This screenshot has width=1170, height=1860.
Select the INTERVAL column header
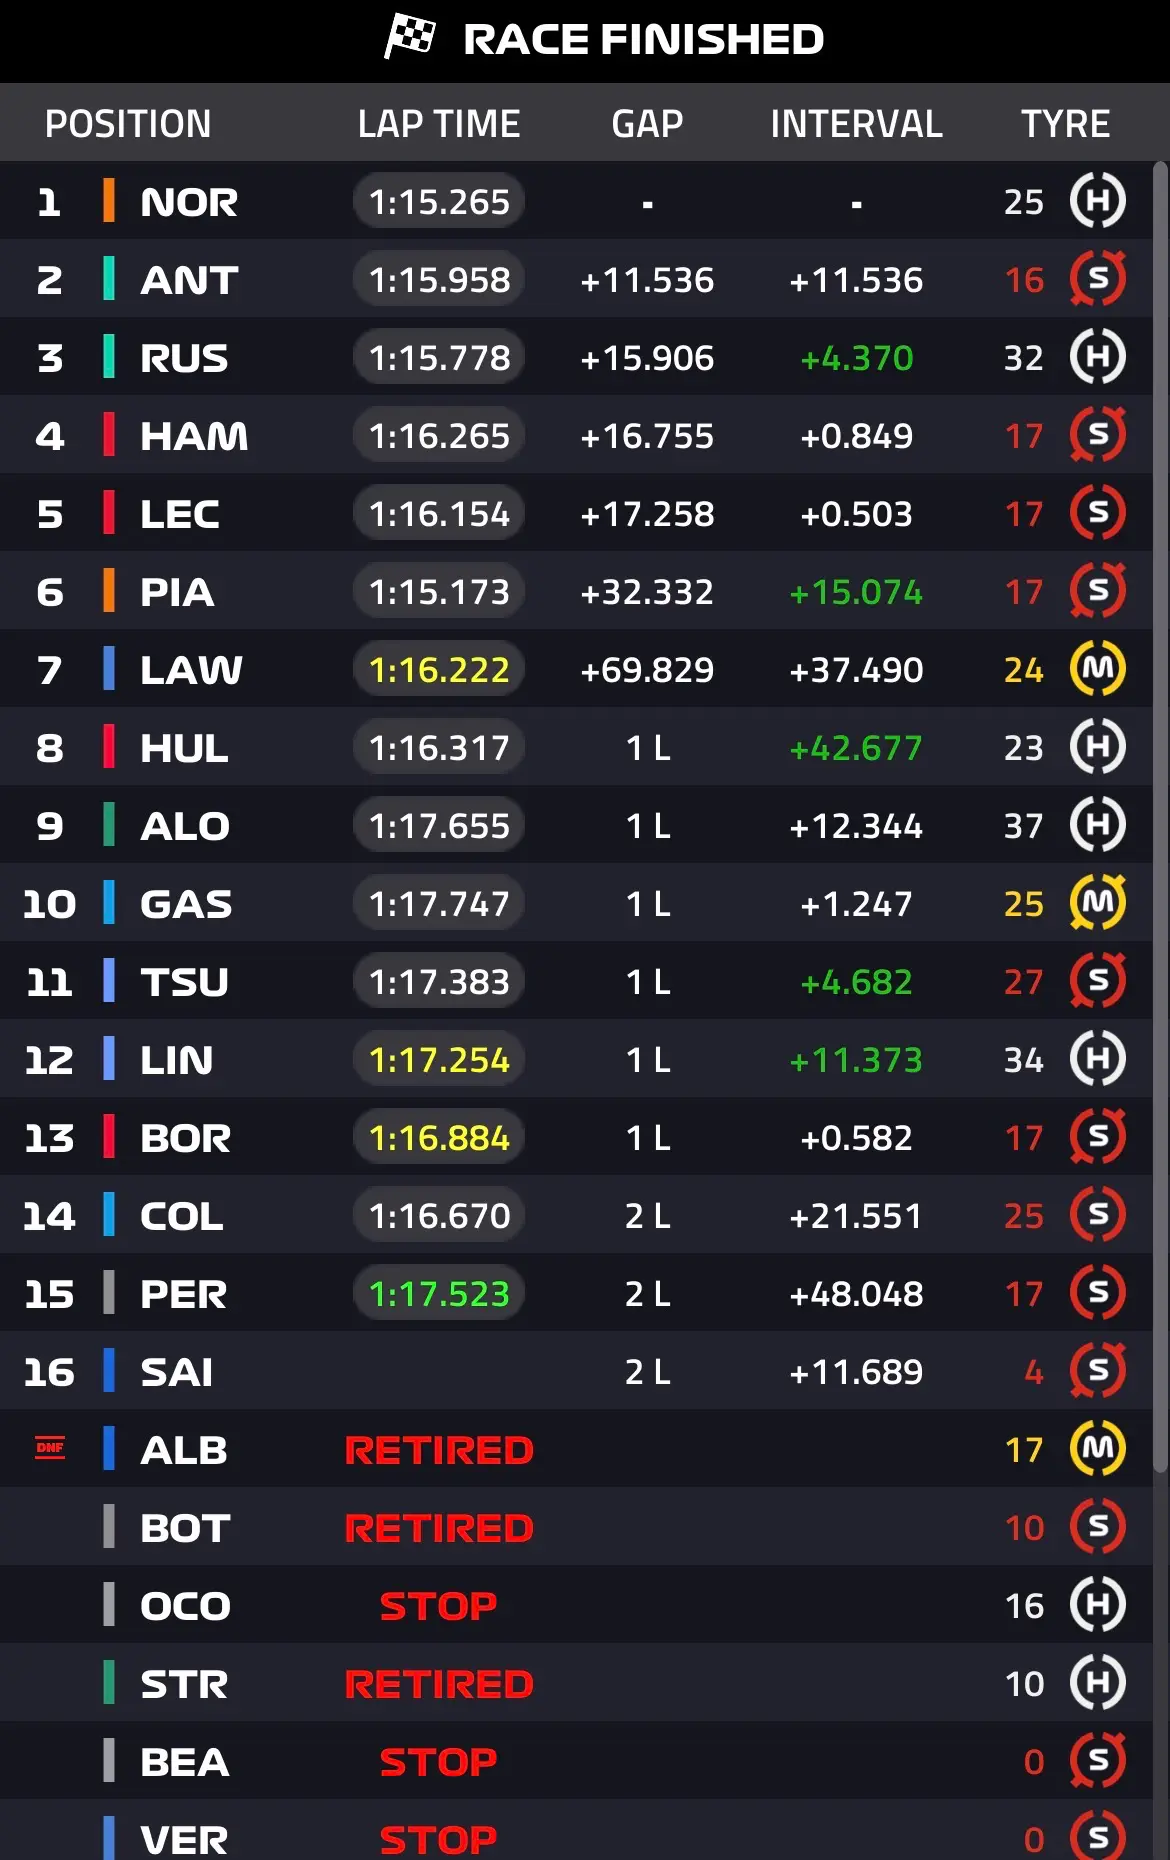pyautogui.click(x=856, y=124)
